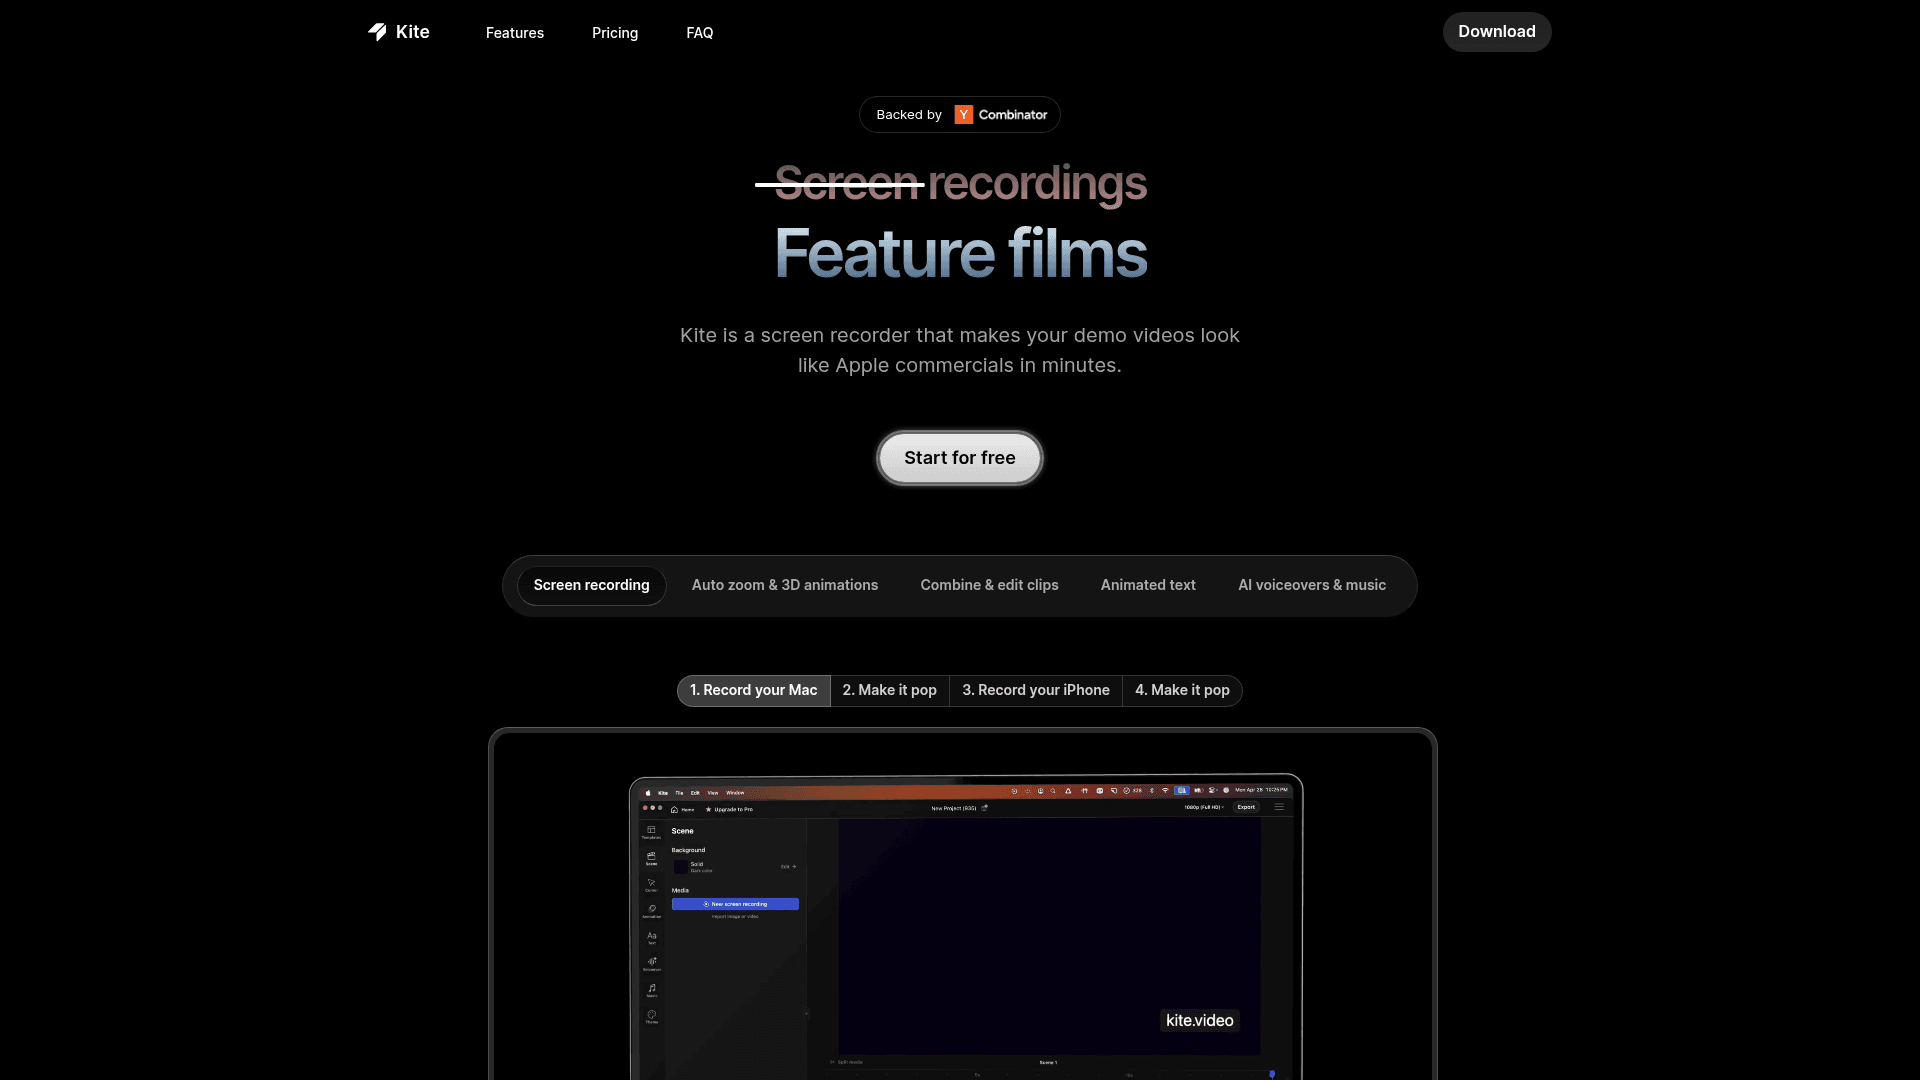
Task: Open hamburger menu icon in demo app
Action: tap(1279, 807)
